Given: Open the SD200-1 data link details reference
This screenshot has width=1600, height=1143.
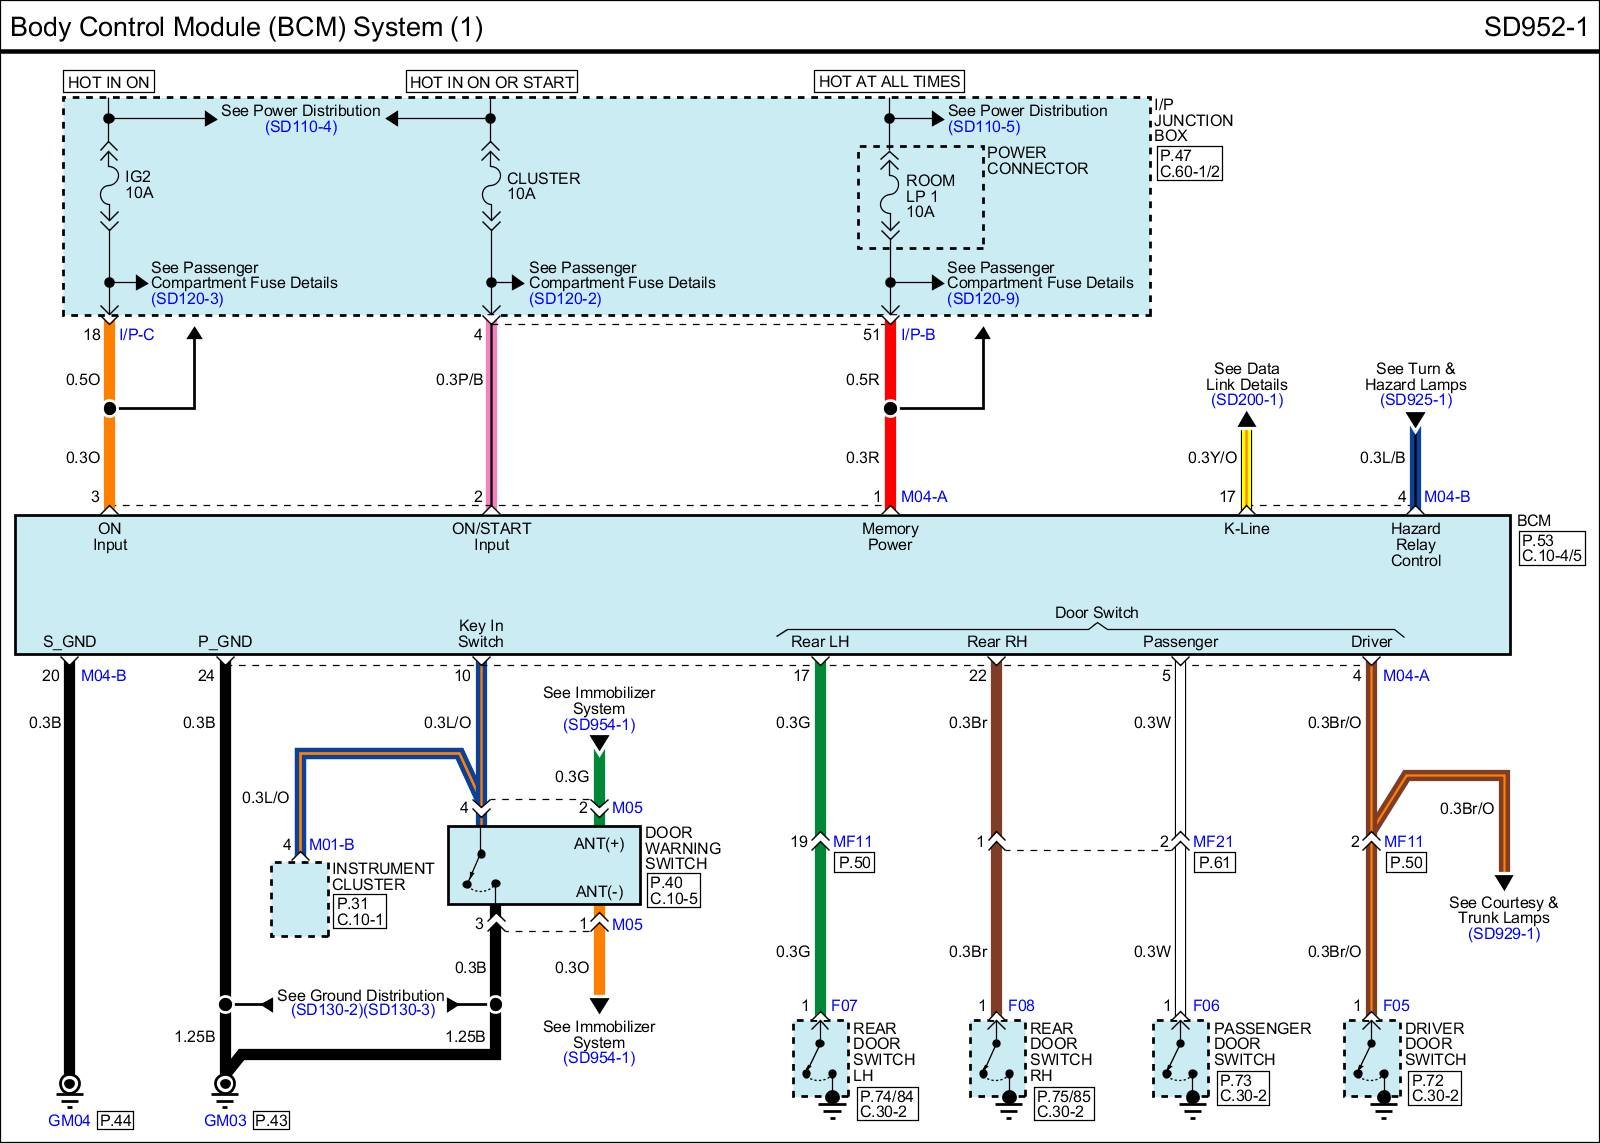Looking at the screenshot, I should [x=1246, y=400].
